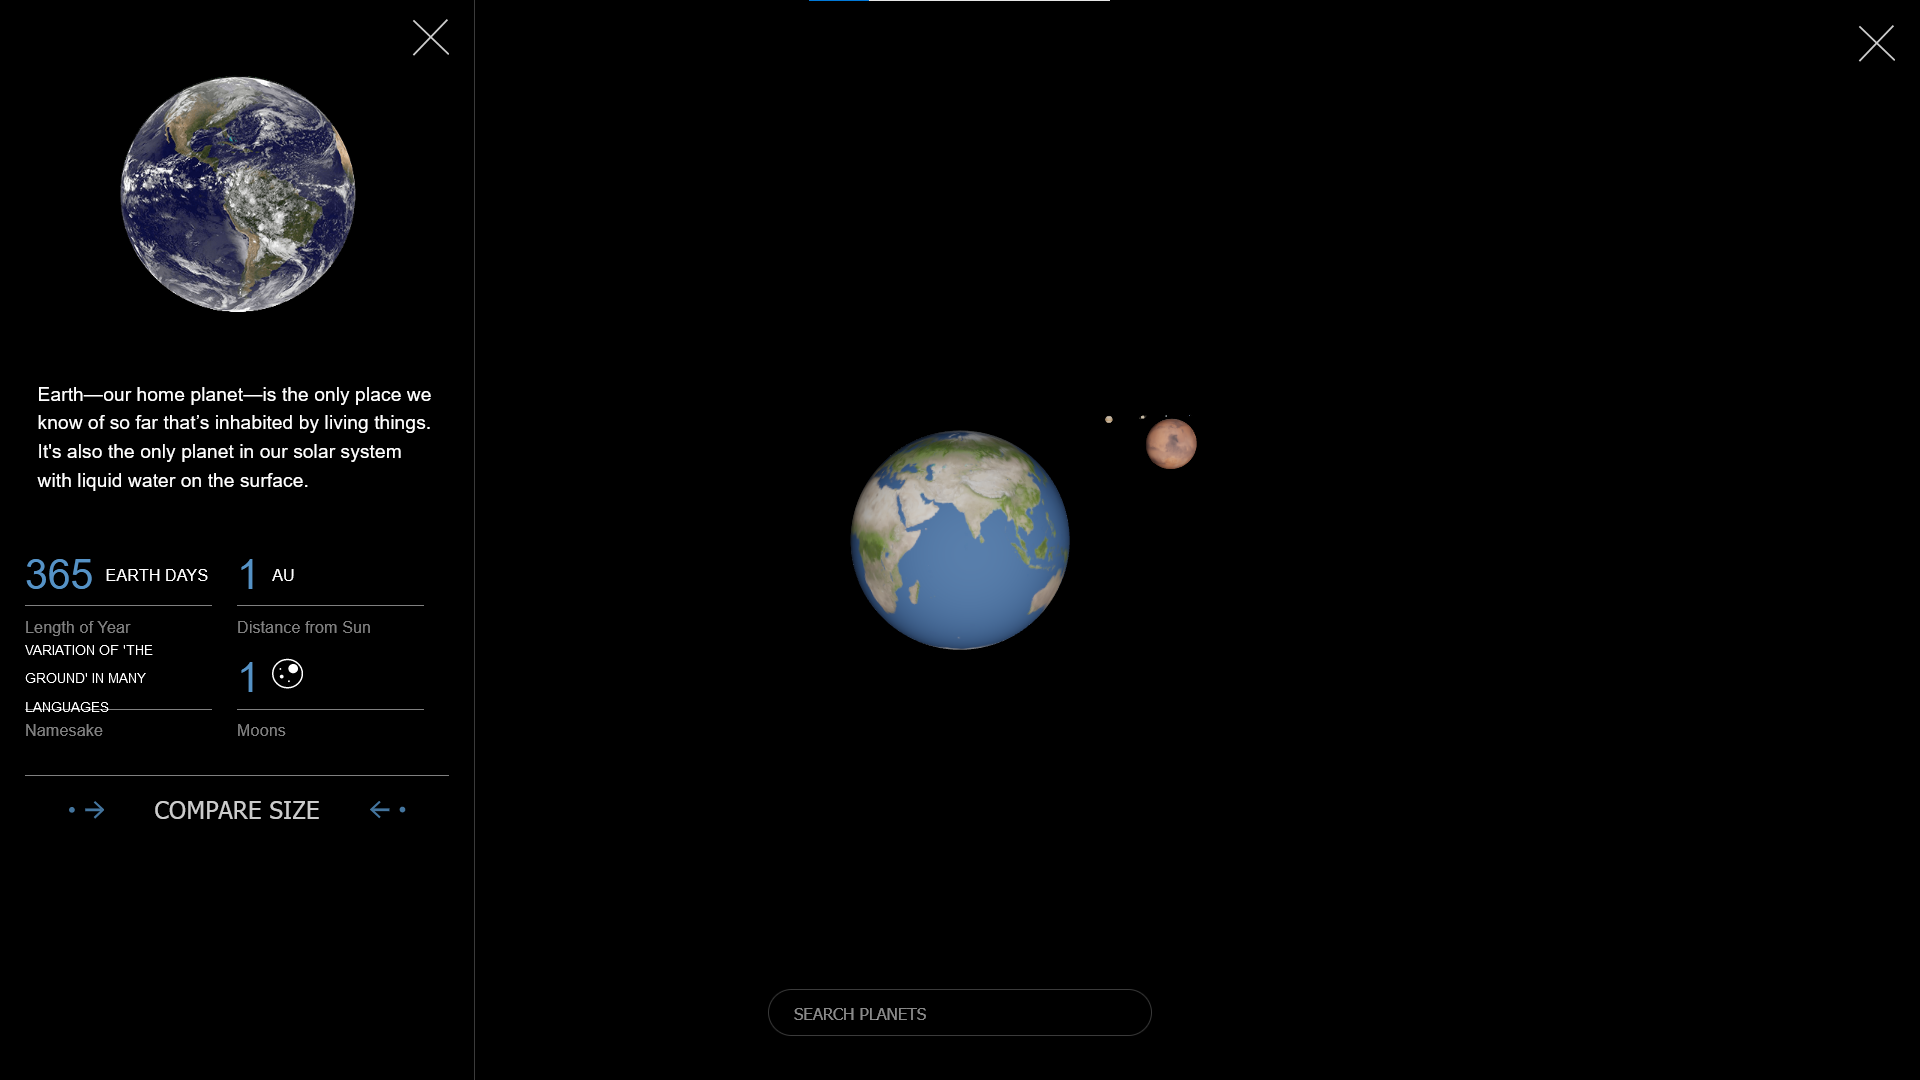The height and width of the screenshot is (1080, 1920).
Task: Select the tiny ringed Saturn icon
Action: tap(1143, 417)
